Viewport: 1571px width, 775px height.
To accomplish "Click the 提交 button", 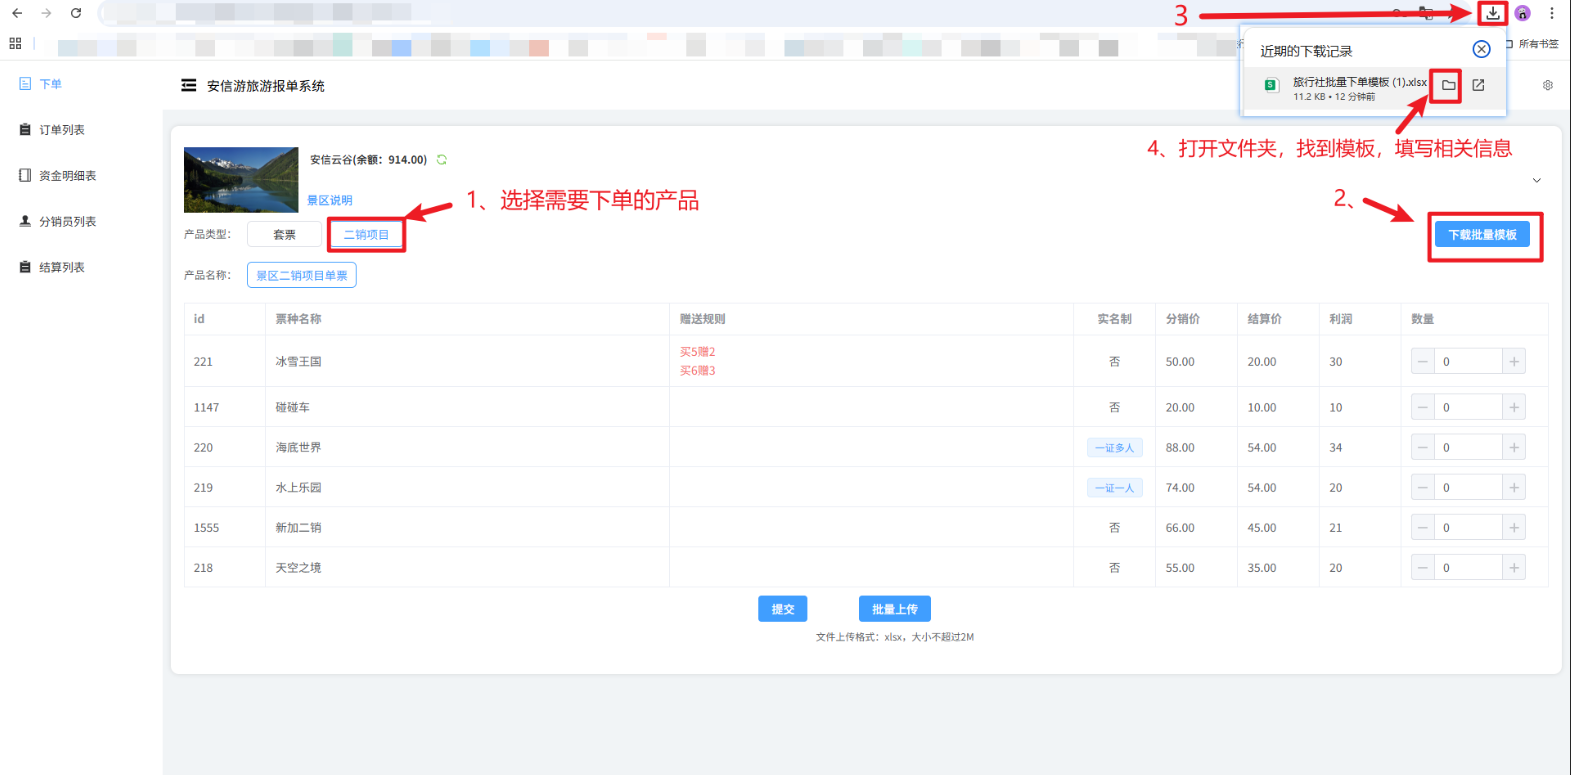I will [783, 609].
